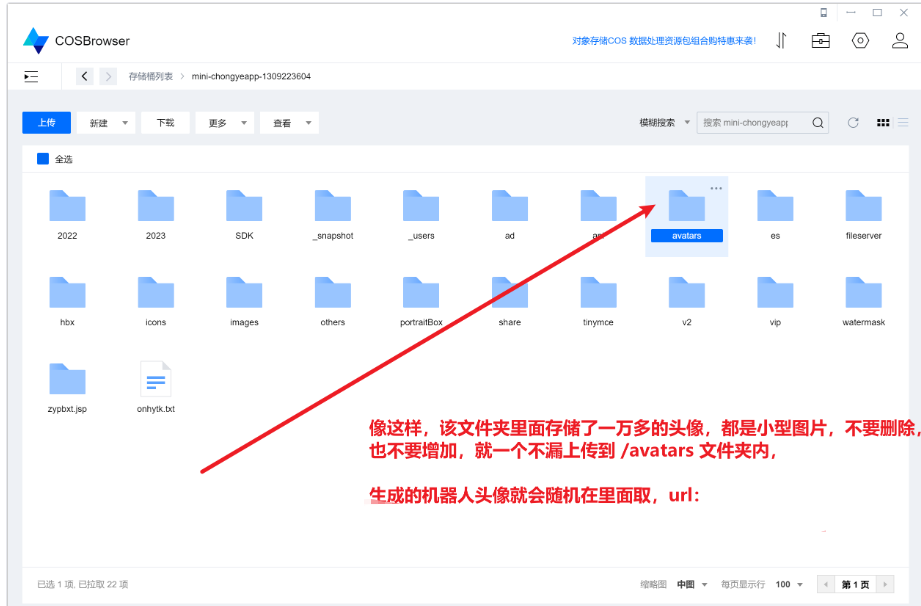The width and height of the screenshot is (921, 606).
Task: Collapse the sidebar menu icon
Action: point(31,76)
